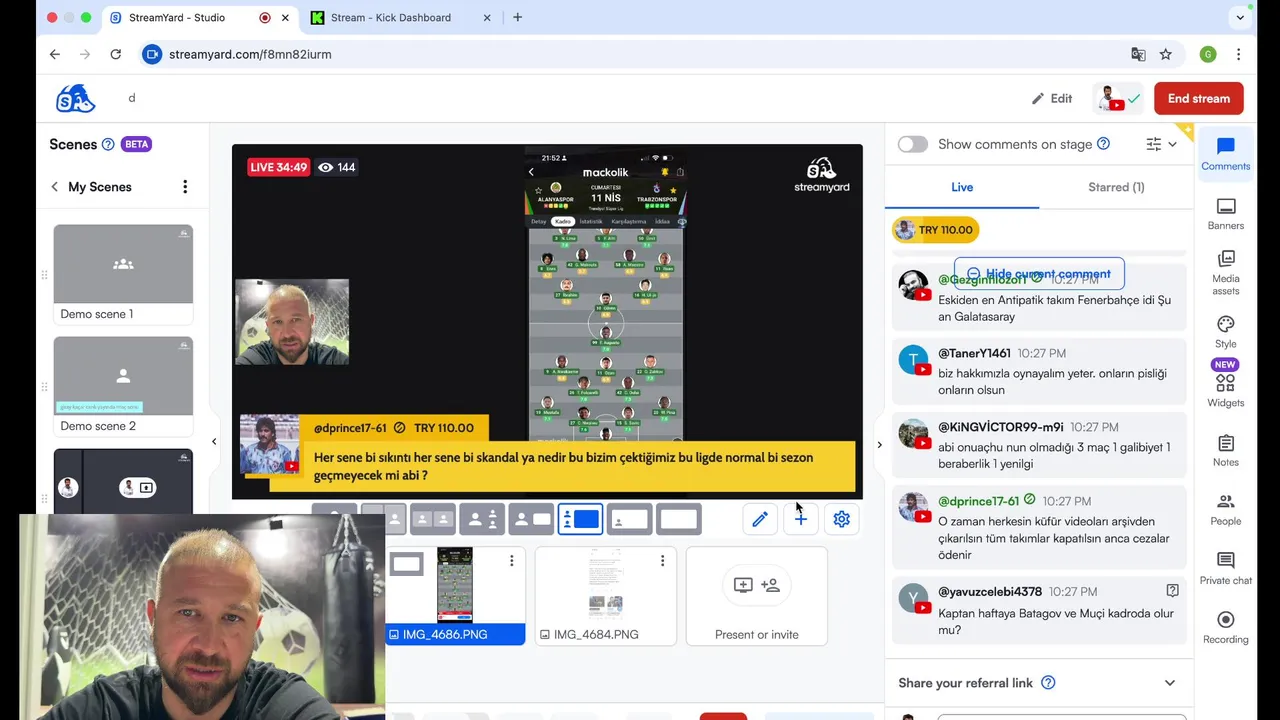Viewport: 1280px width, 720px height.
Task: Open comment settings slider dropdown
Action: (x=1162, y=144)
